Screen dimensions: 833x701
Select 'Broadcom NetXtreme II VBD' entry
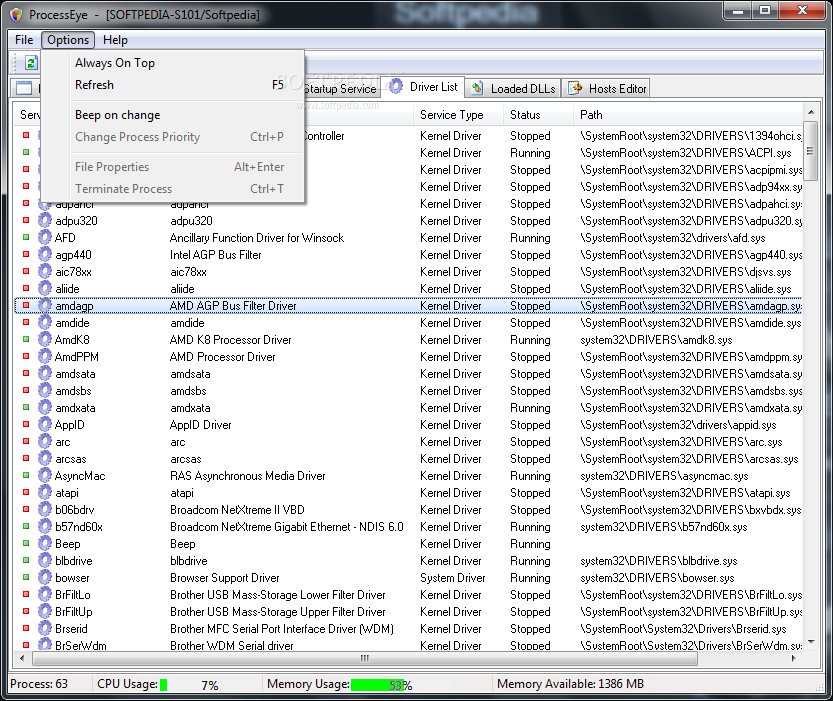[237, 510]
